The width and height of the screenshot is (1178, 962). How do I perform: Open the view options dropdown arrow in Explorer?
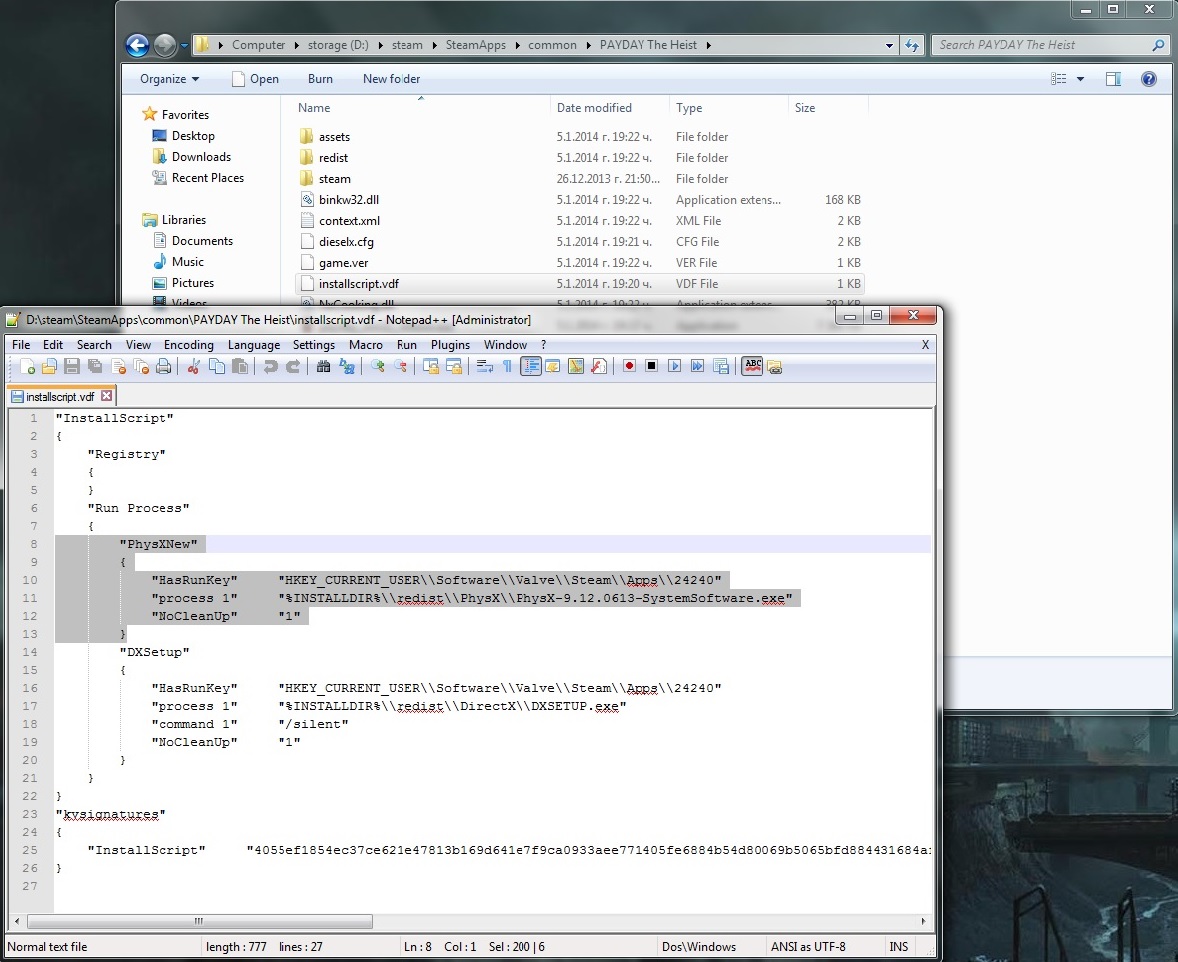pos(1081,79)
